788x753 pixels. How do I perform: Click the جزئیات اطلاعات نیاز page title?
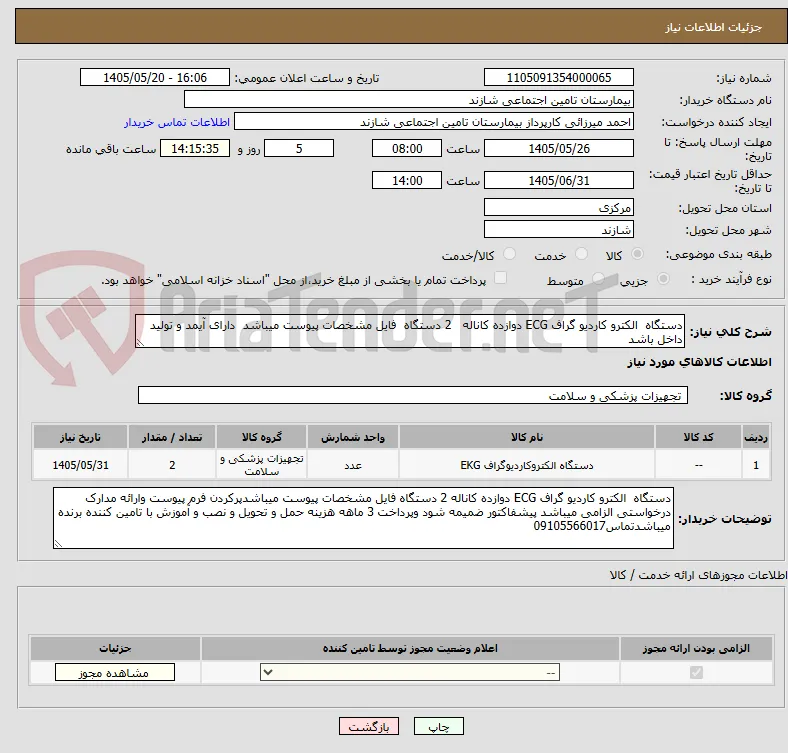(x=714, y=27)
